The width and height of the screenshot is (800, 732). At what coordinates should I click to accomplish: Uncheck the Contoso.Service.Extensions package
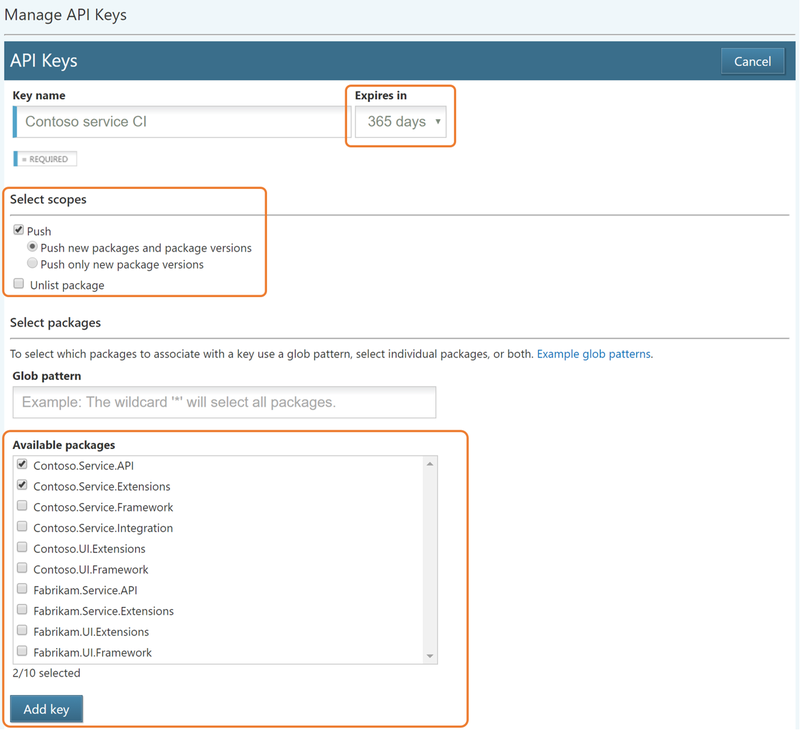click(x=22, y=484)
